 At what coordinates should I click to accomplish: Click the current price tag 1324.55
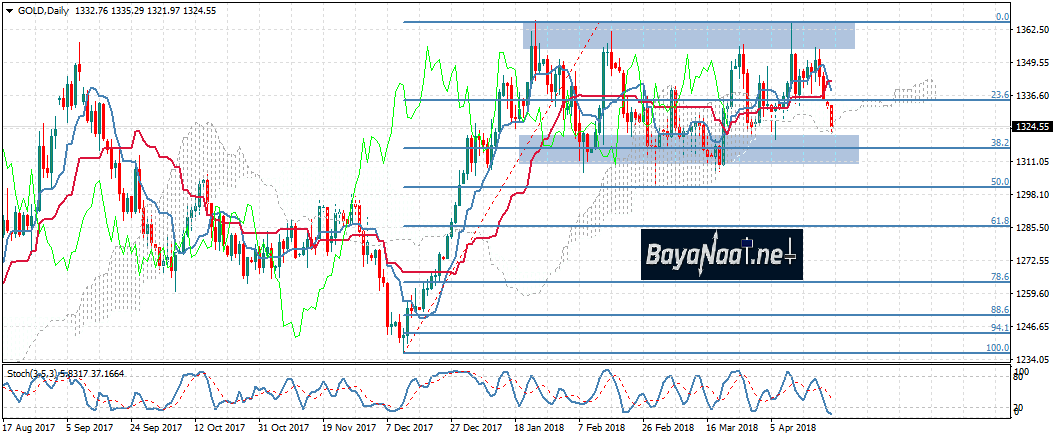click(1031, 127)
